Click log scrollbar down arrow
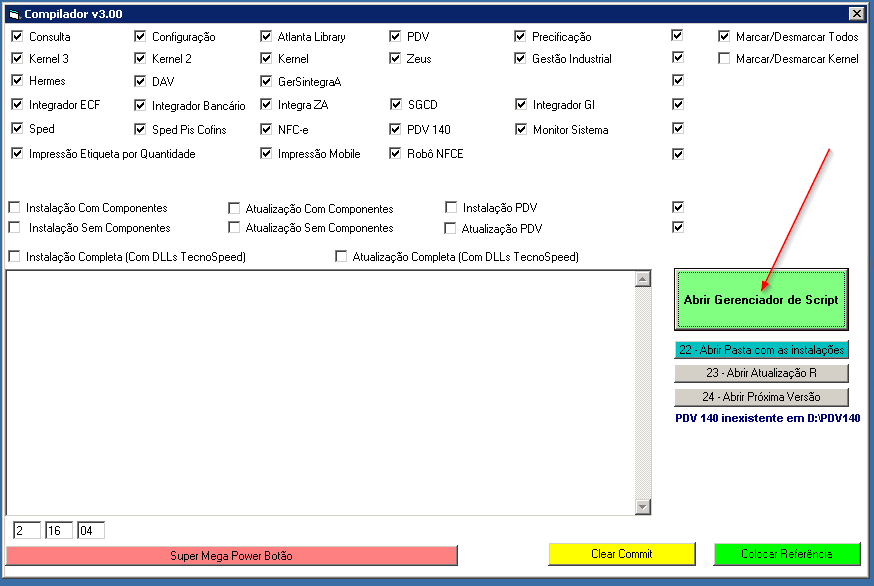This screenshot has height=586, width=874. pyautogui.click(x=643, y=506)
